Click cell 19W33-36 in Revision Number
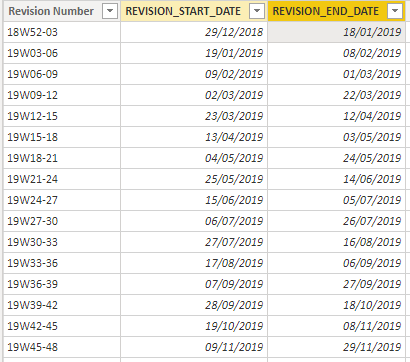Viewport: 410px width, 362px height. point(62,263)
